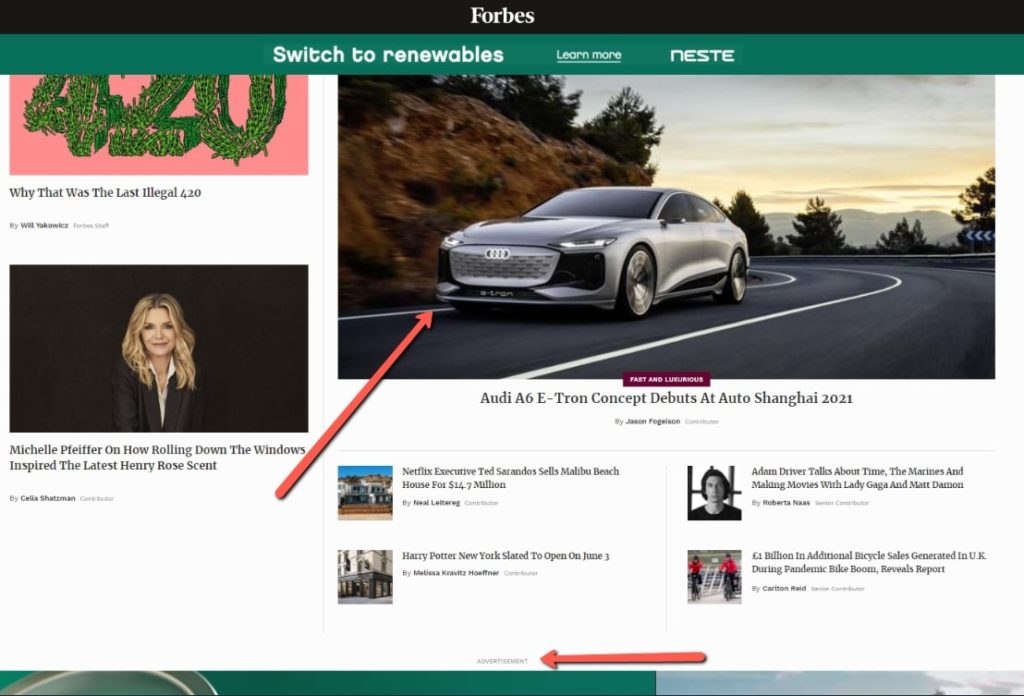This screenshot has height=696, width=1024.
Task: Click the 'Fast and Luxurious' category tag
Action: pos(666,379)
